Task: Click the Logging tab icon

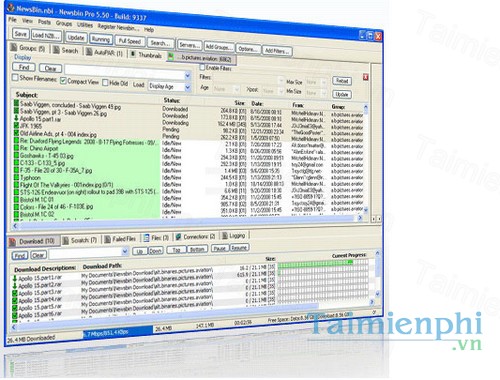Action: coord(225,236)
